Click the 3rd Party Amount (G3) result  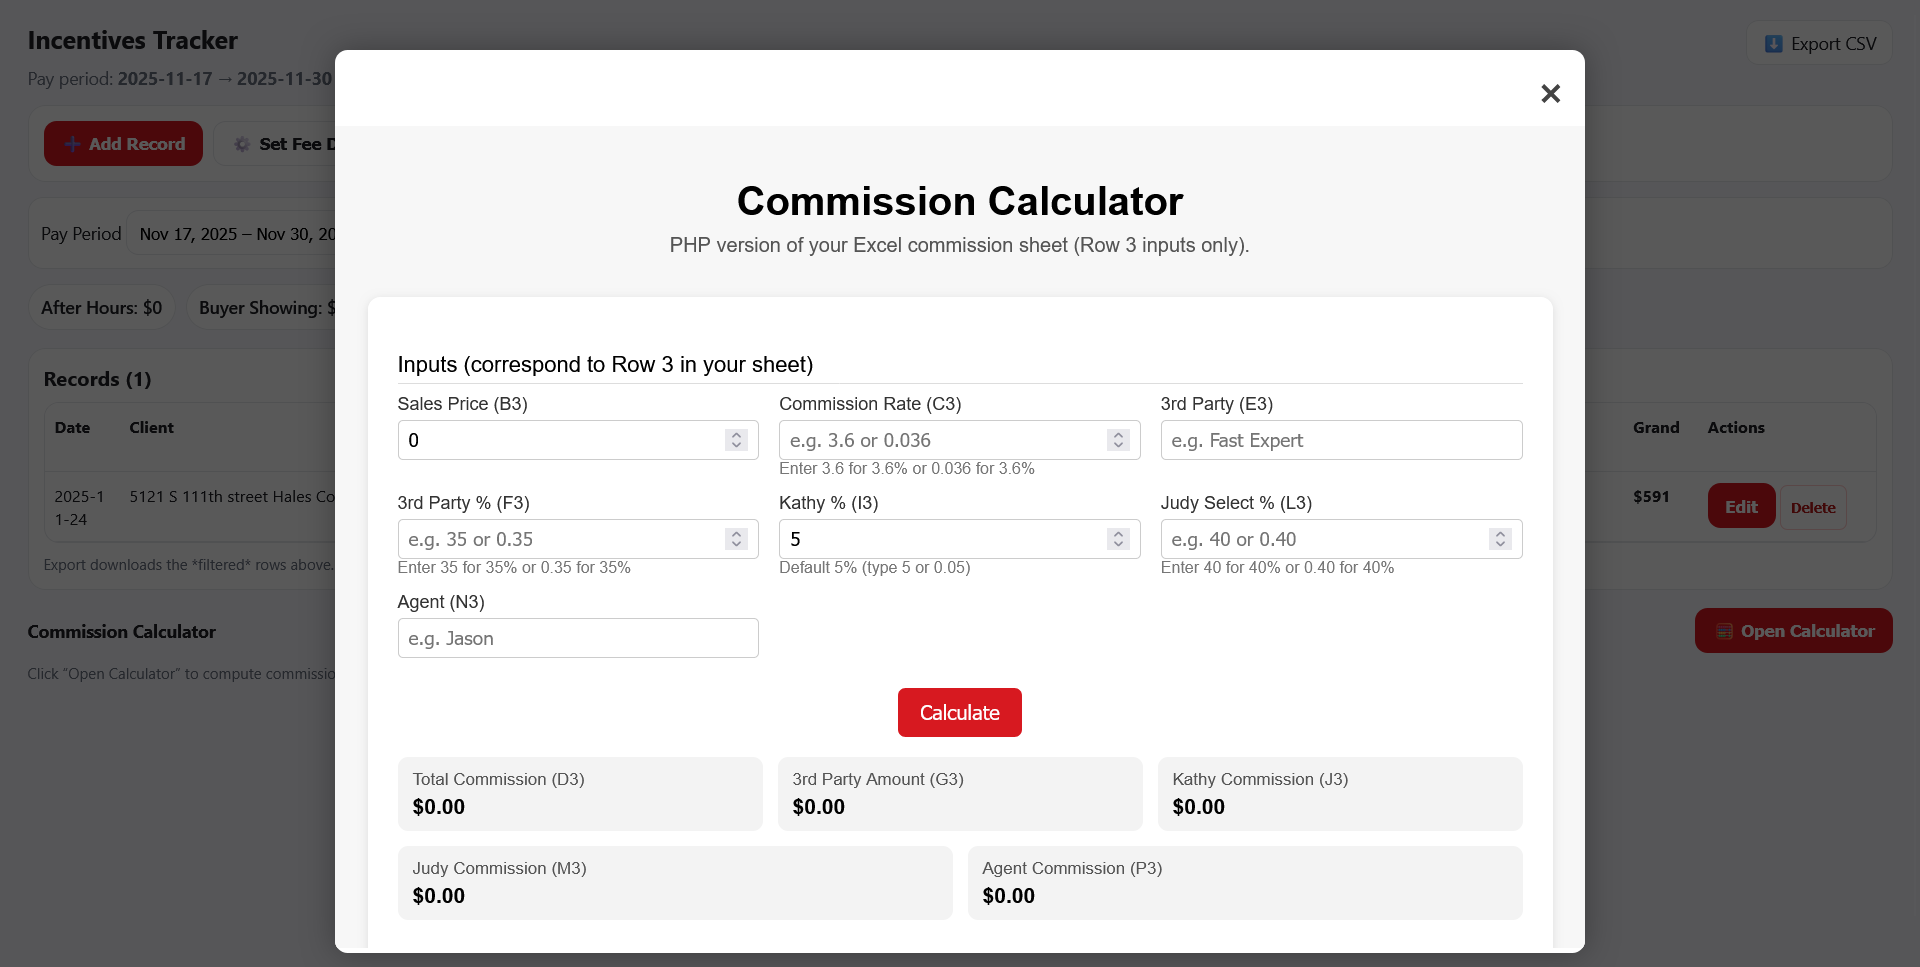[x=960, y=794]
